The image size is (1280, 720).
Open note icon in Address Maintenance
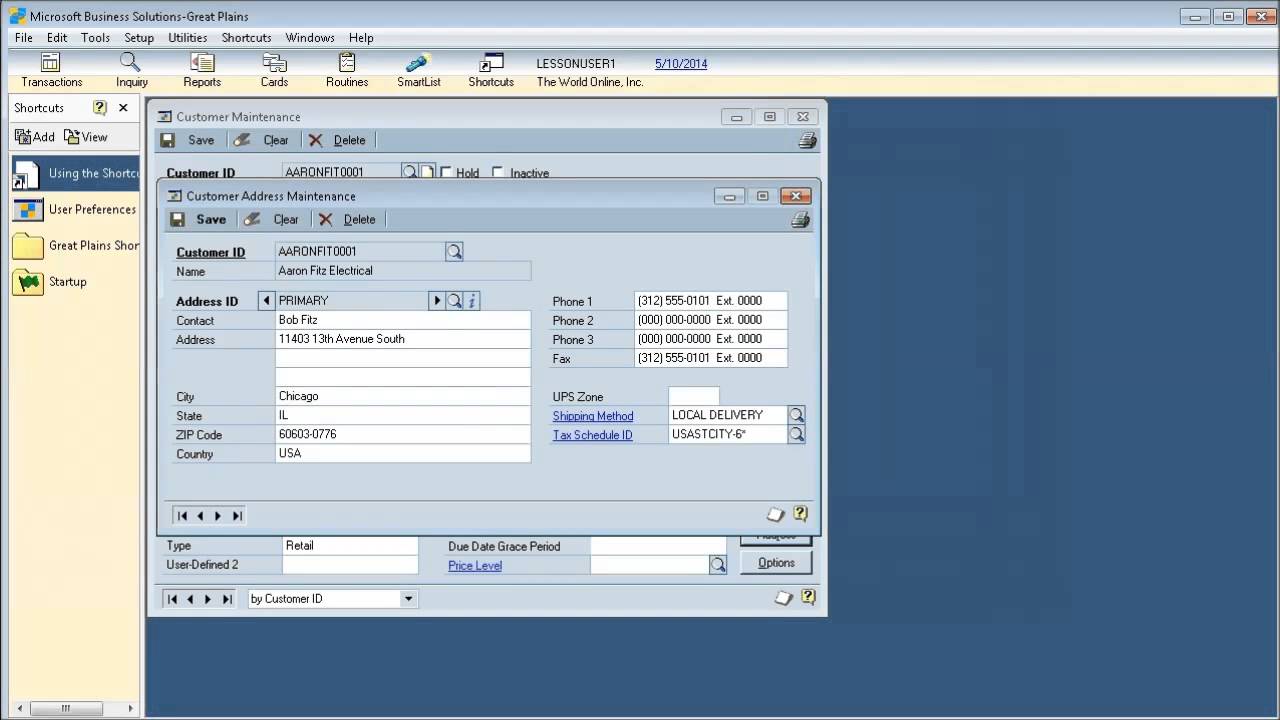(775, 514)
